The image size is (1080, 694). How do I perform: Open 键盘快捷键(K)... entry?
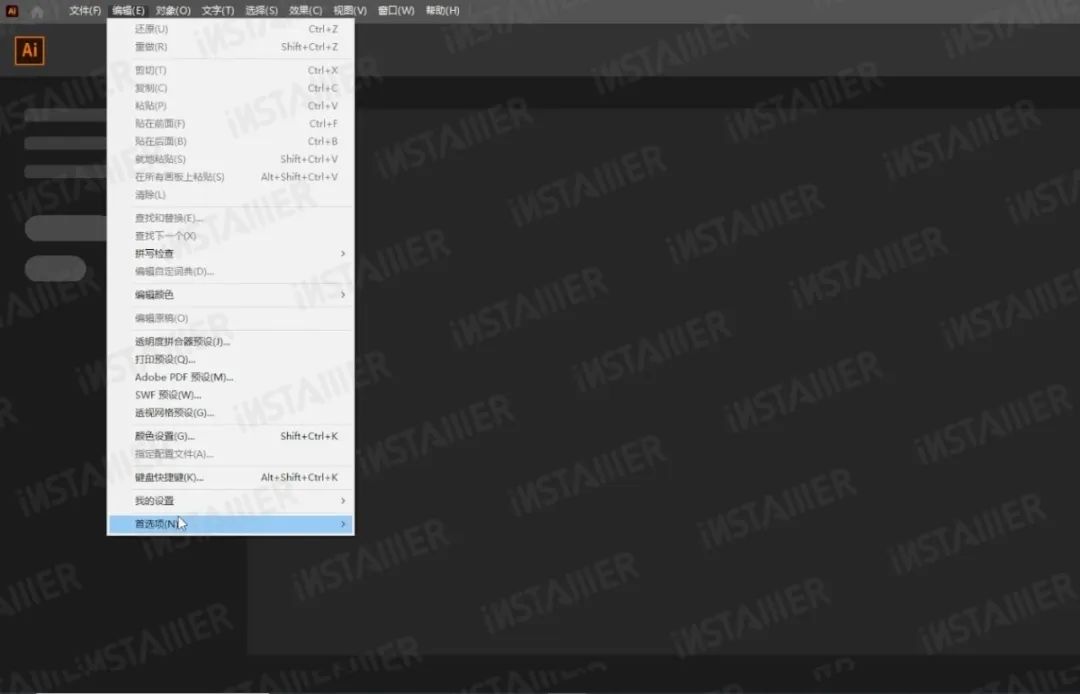coord(231,477)
